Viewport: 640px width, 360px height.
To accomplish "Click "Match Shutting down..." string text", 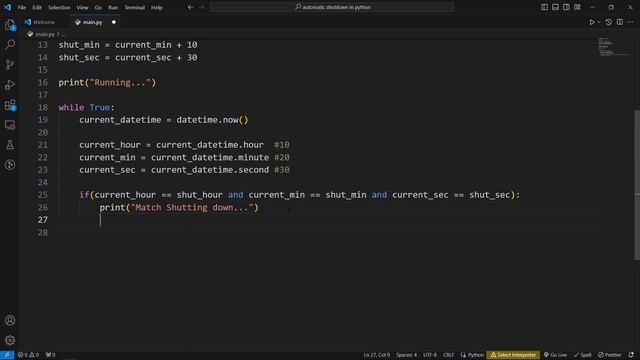I will pyautogui.click(x=192, y=207).
